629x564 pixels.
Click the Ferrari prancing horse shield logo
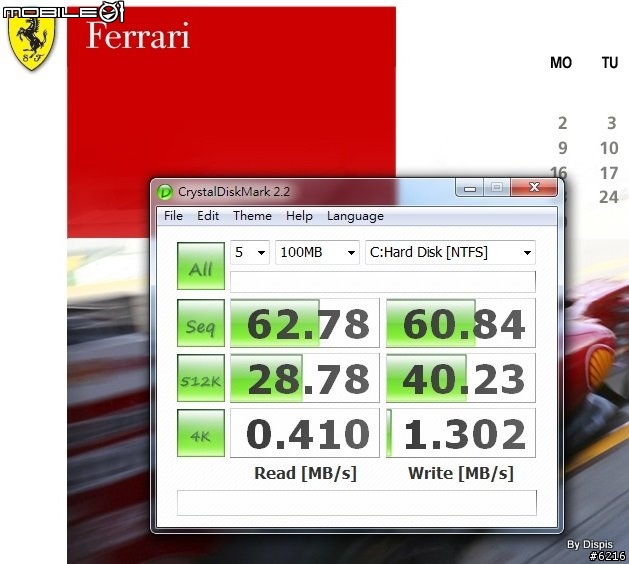point(32,43)
